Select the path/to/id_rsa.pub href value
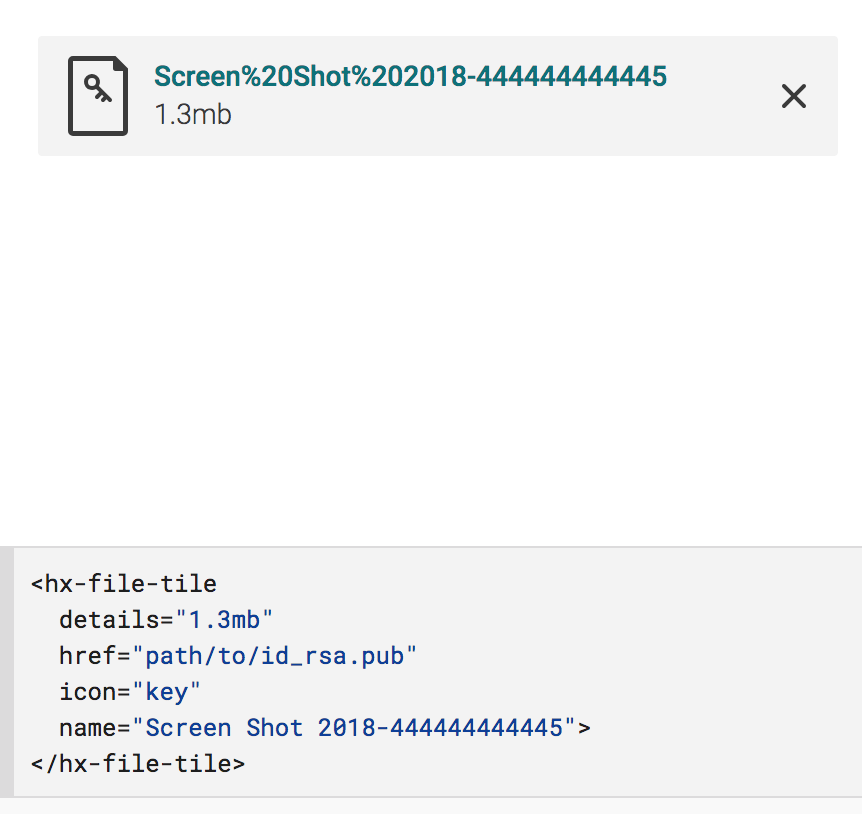The image size is (862, 814). 273,655
